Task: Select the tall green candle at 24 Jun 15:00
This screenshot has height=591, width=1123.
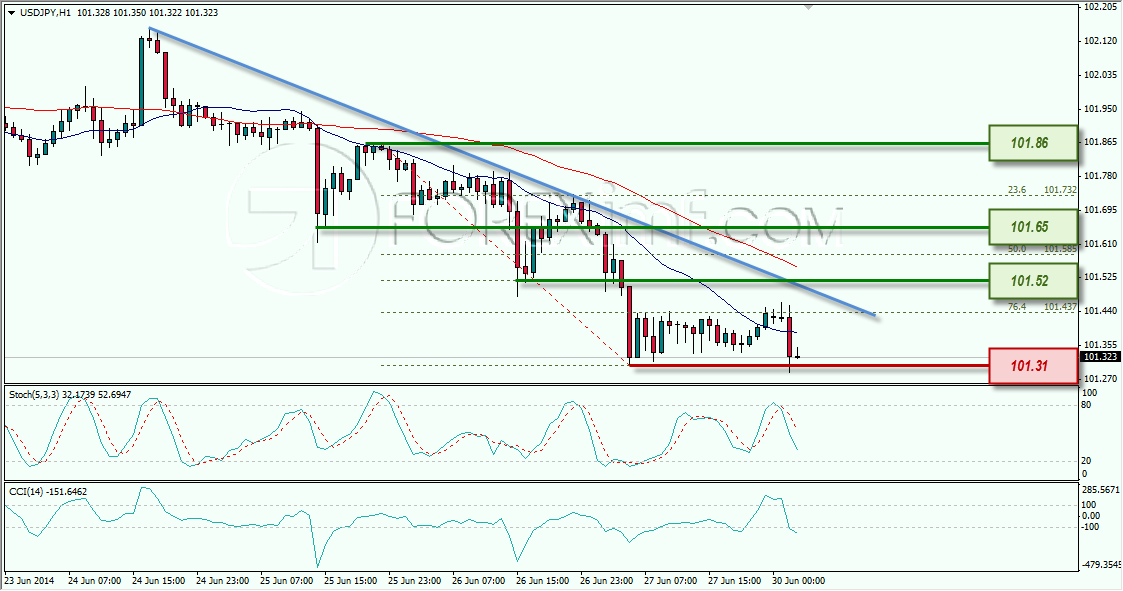Action: pos(141,81)
